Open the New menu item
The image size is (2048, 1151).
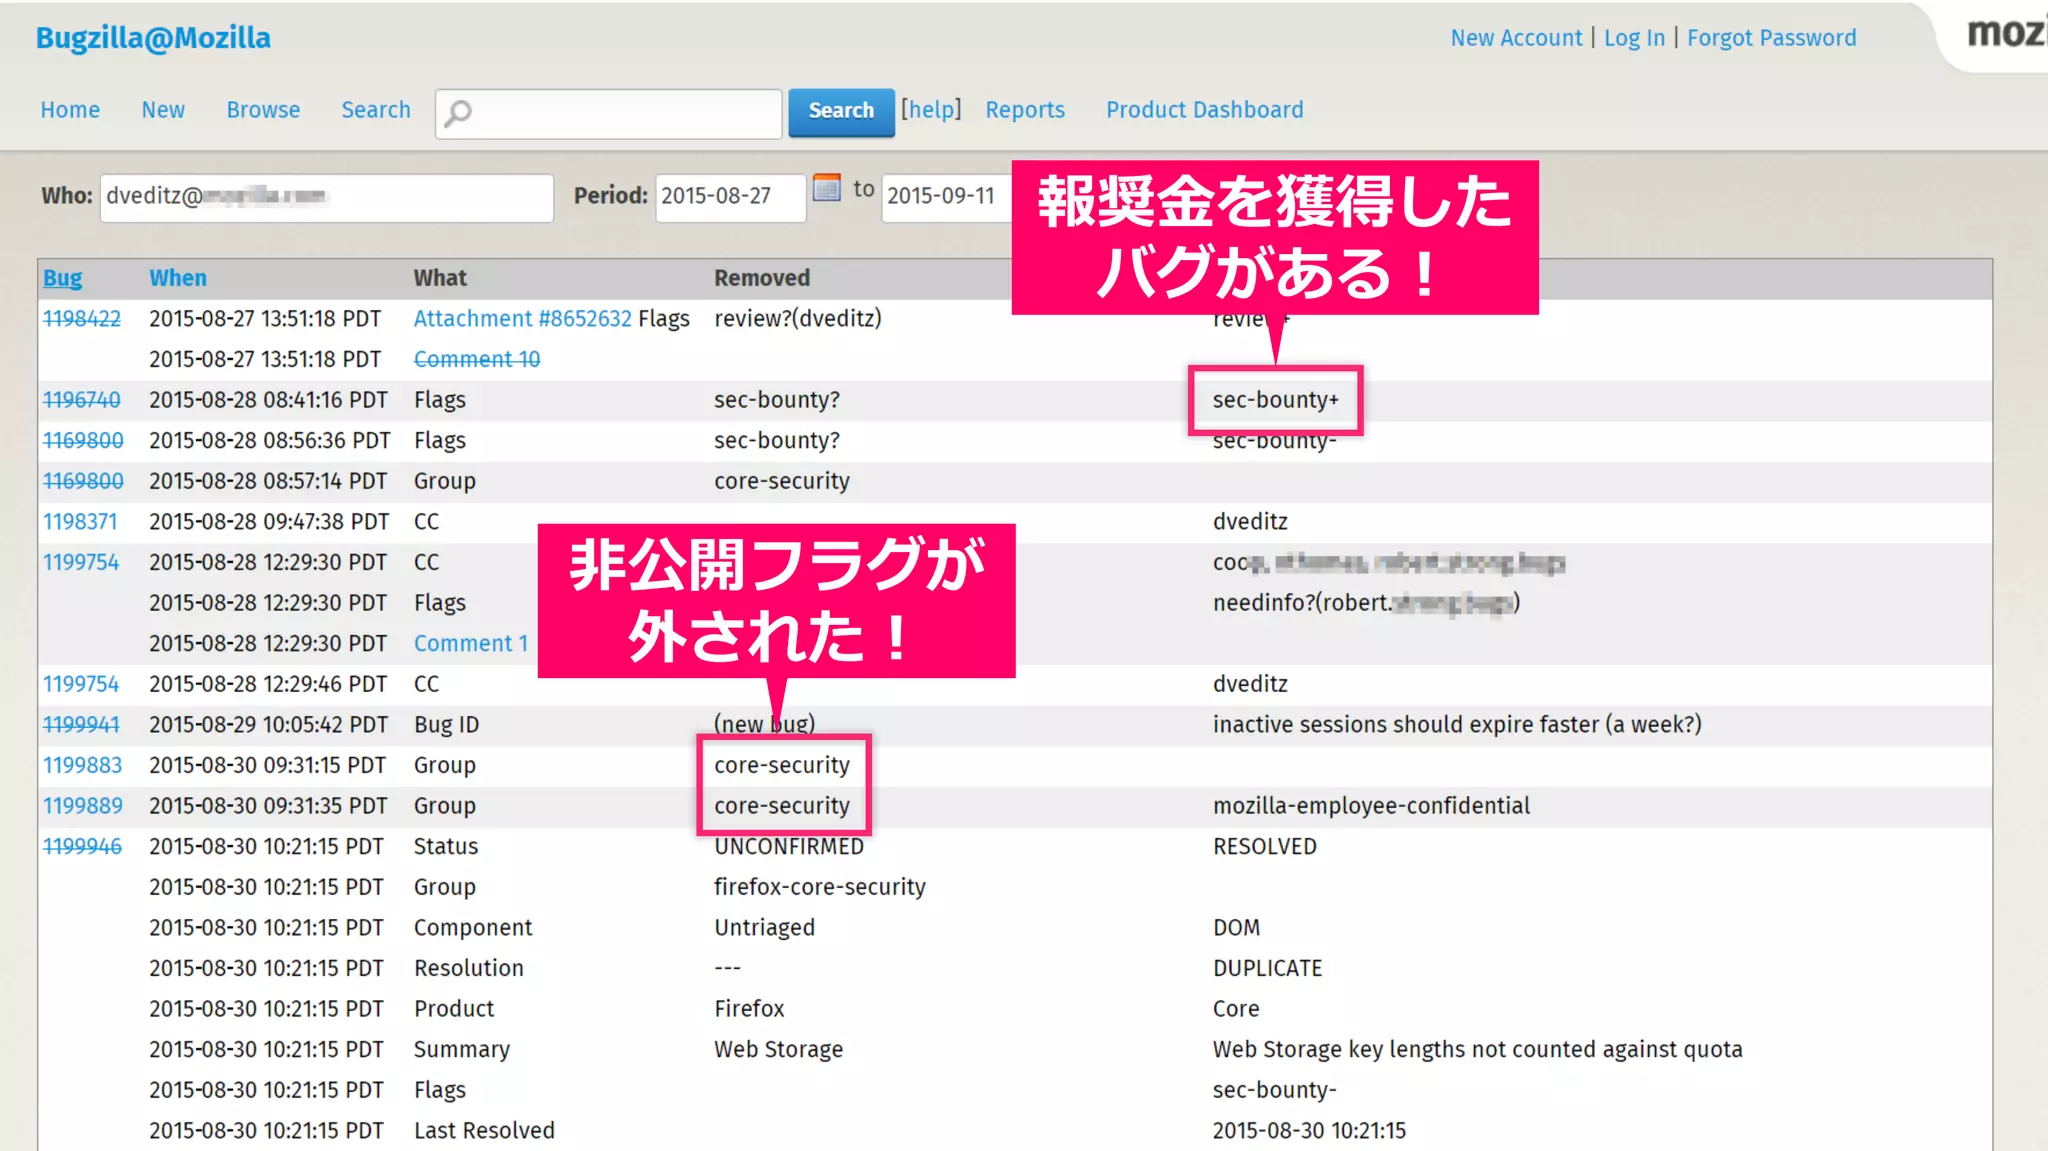pos(163,110)
